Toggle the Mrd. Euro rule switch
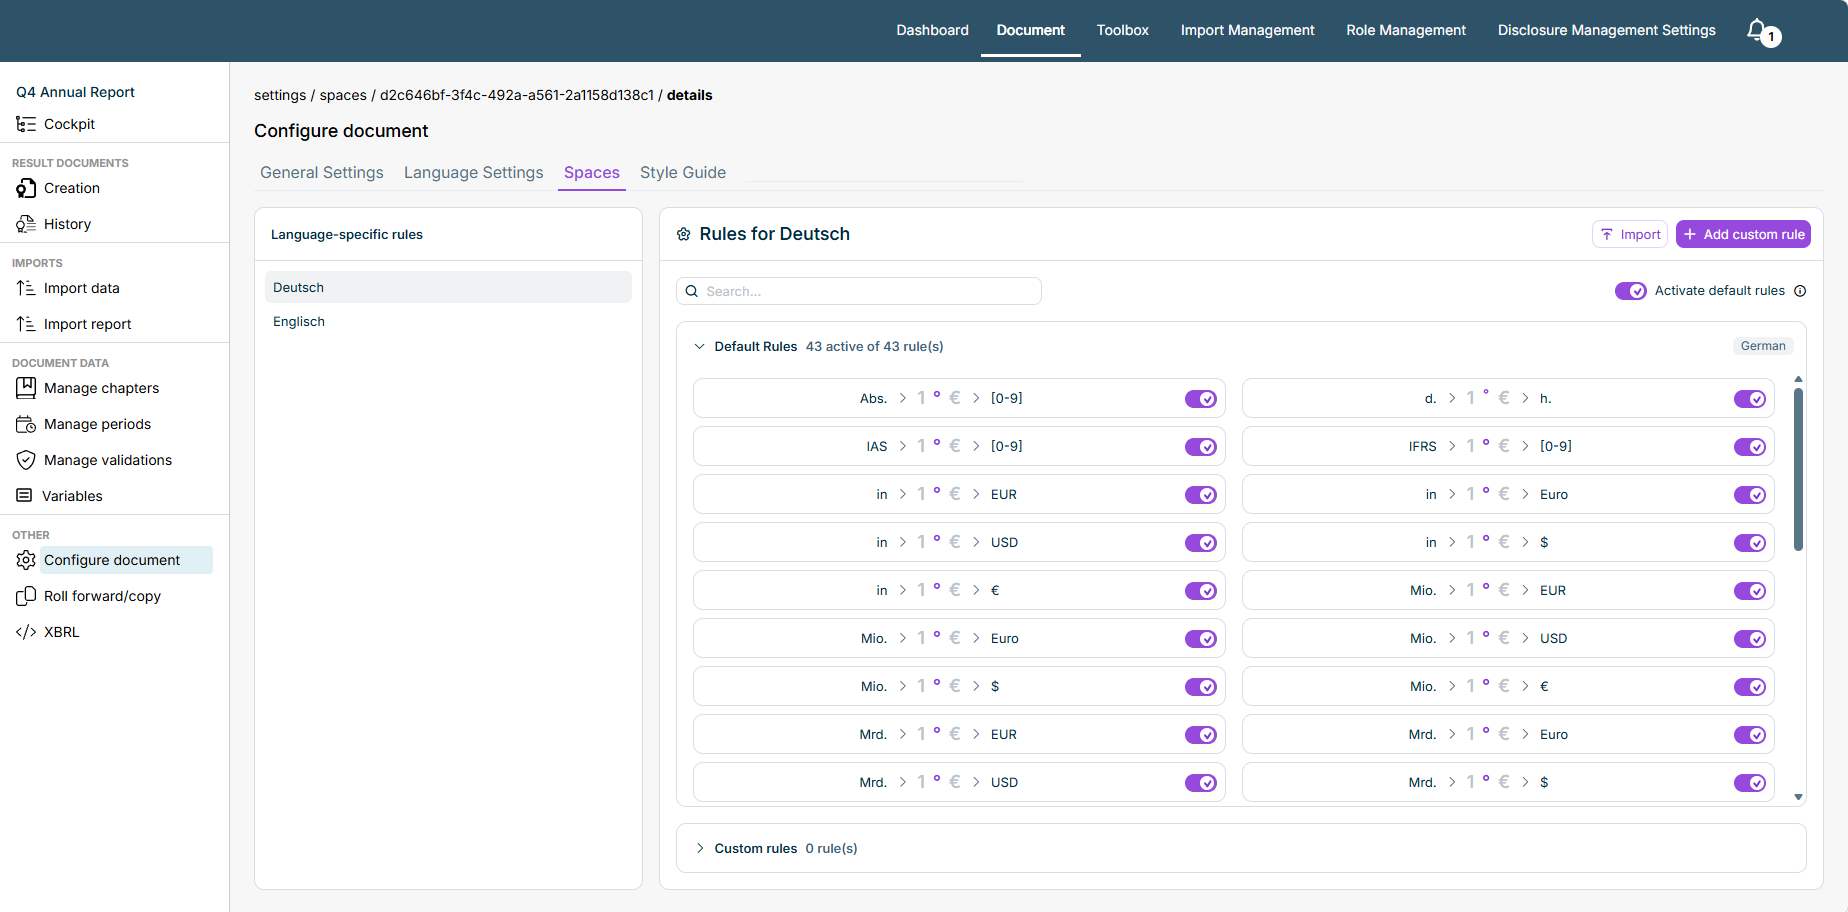This screenshot has height=912, width=1848. tap(1749, 735)
